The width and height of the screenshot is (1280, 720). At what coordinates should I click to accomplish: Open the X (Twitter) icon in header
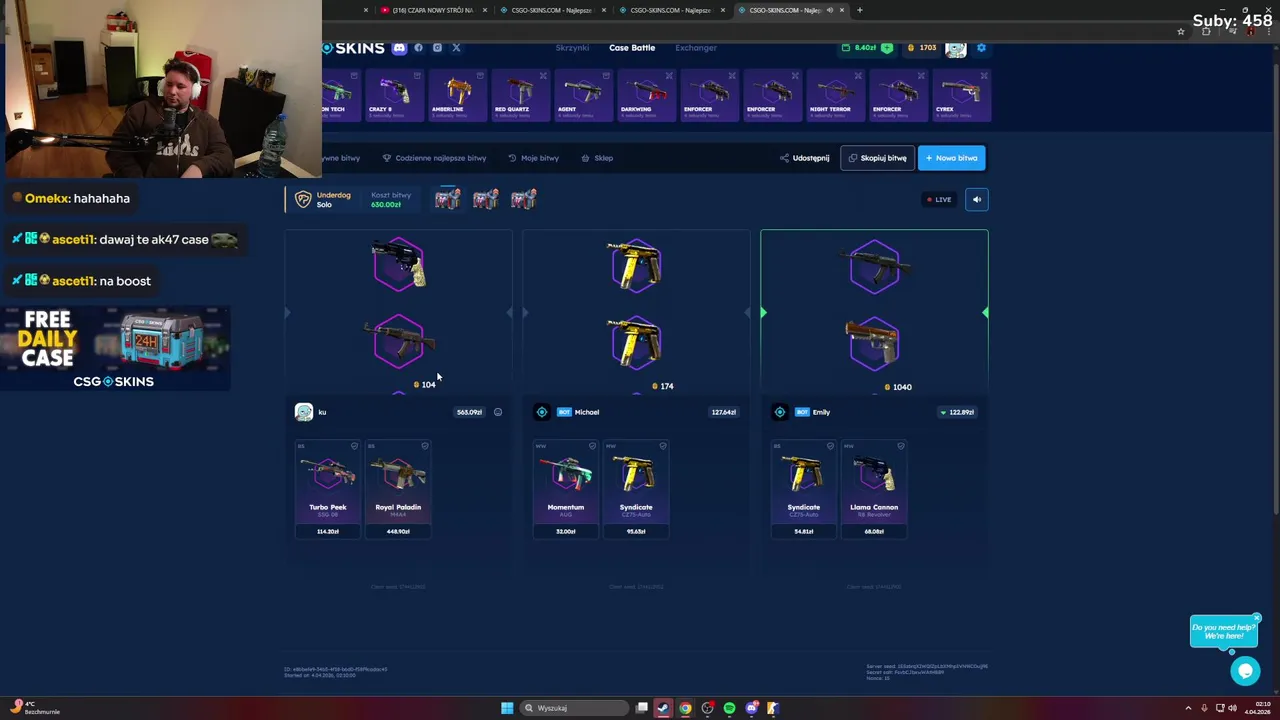(x=456, y=47)
